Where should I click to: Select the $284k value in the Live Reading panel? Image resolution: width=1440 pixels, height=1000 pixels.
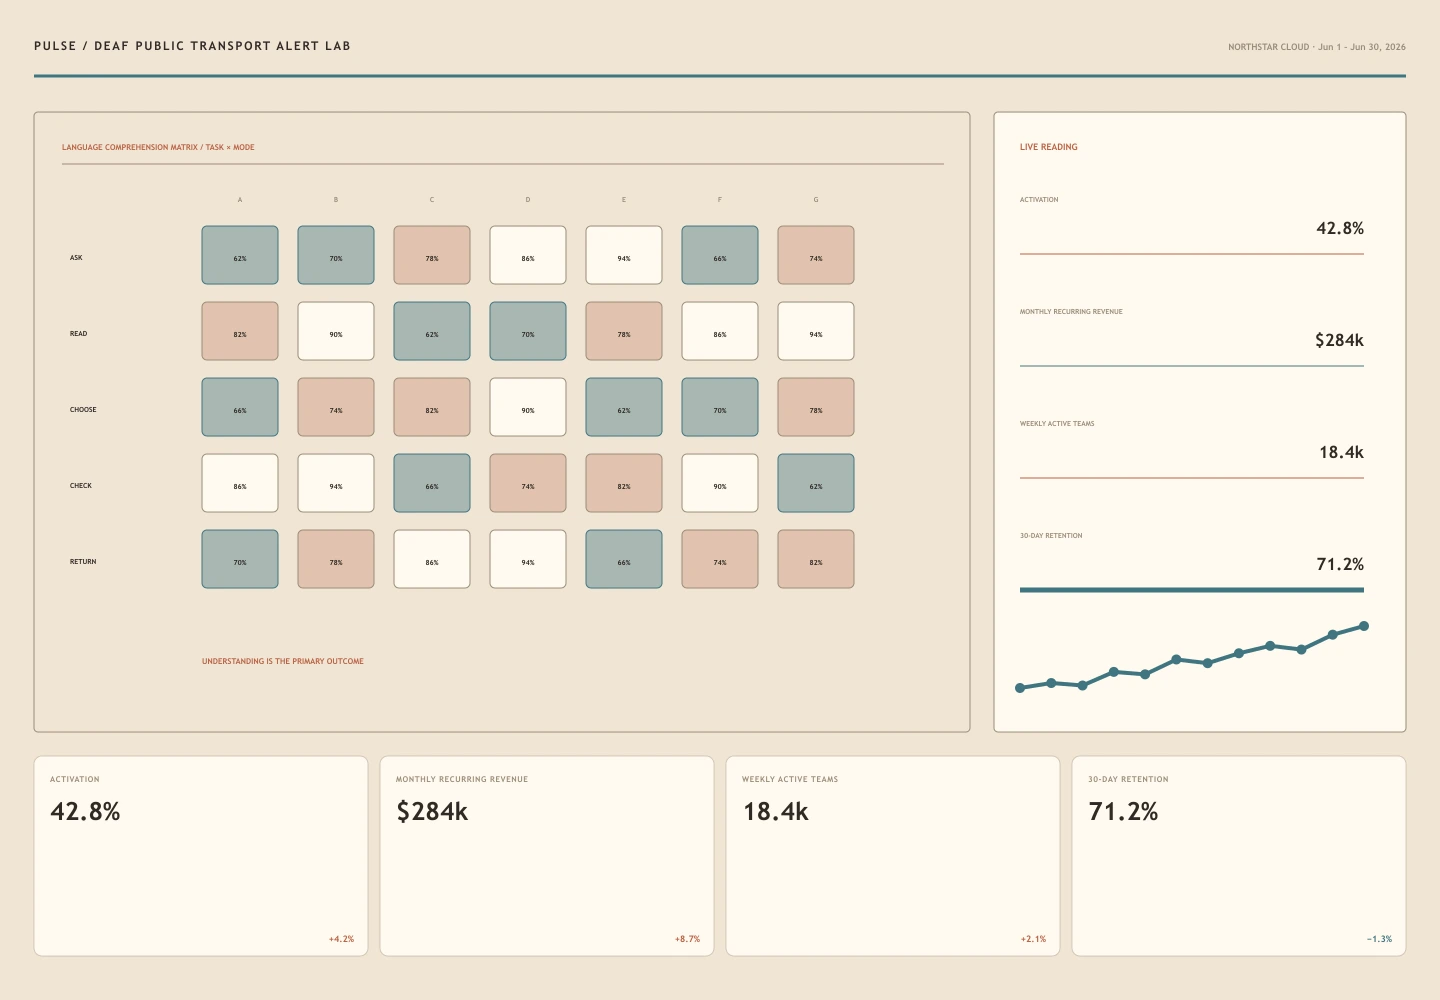[1339, 340]
